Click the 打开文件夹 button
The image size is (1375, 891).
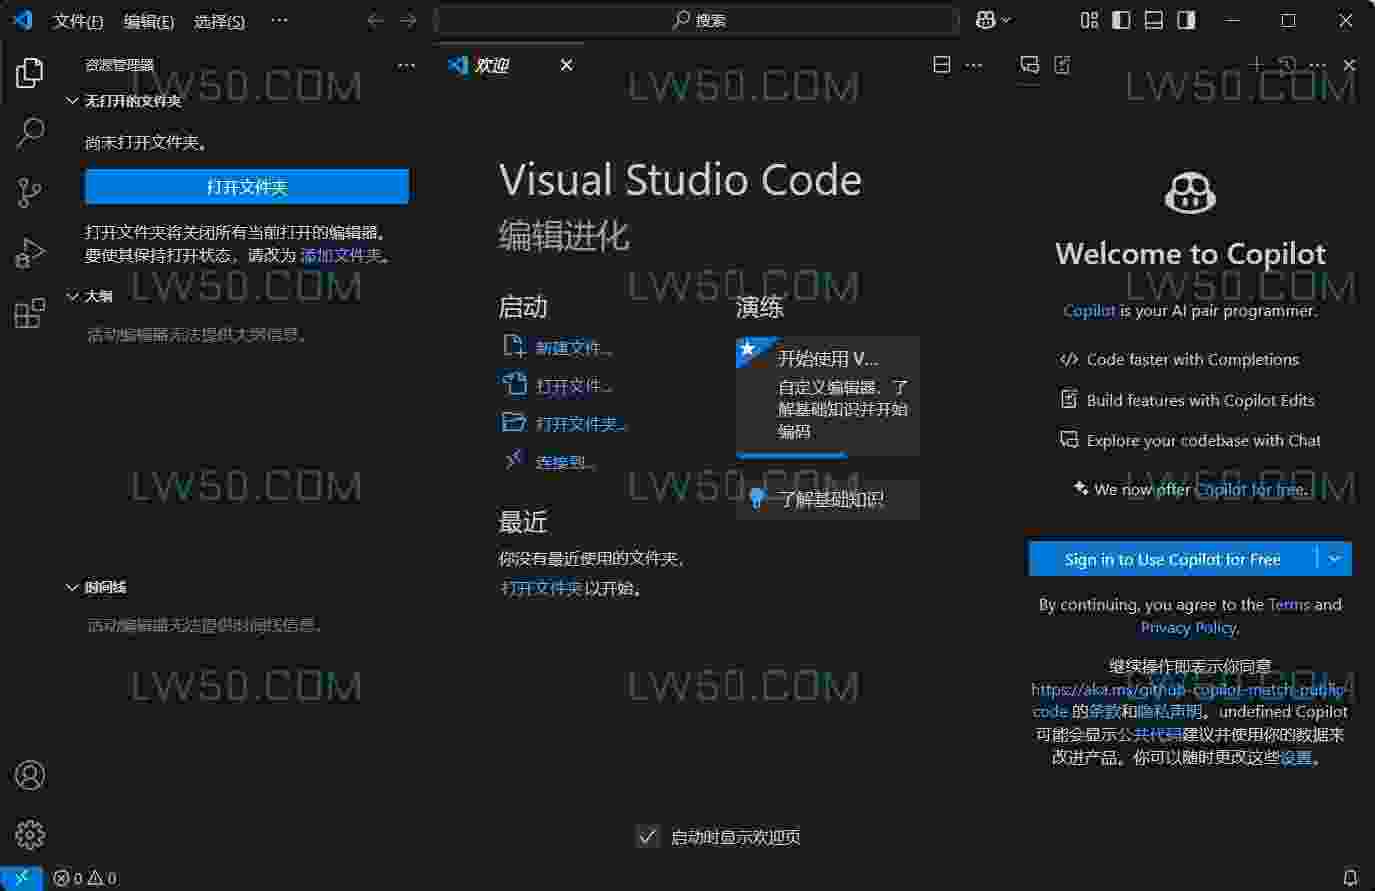[247, 186]
